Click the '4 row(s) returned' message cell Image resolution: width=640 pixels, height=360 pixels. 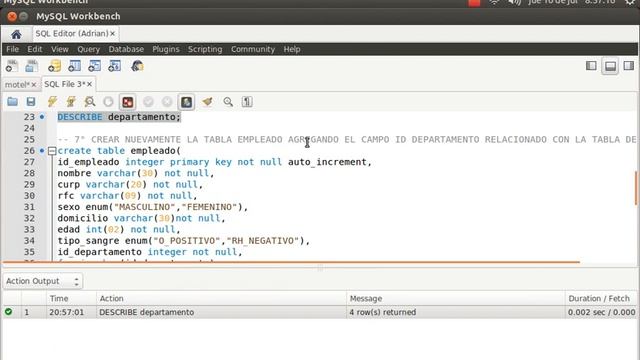click(382, 312)
